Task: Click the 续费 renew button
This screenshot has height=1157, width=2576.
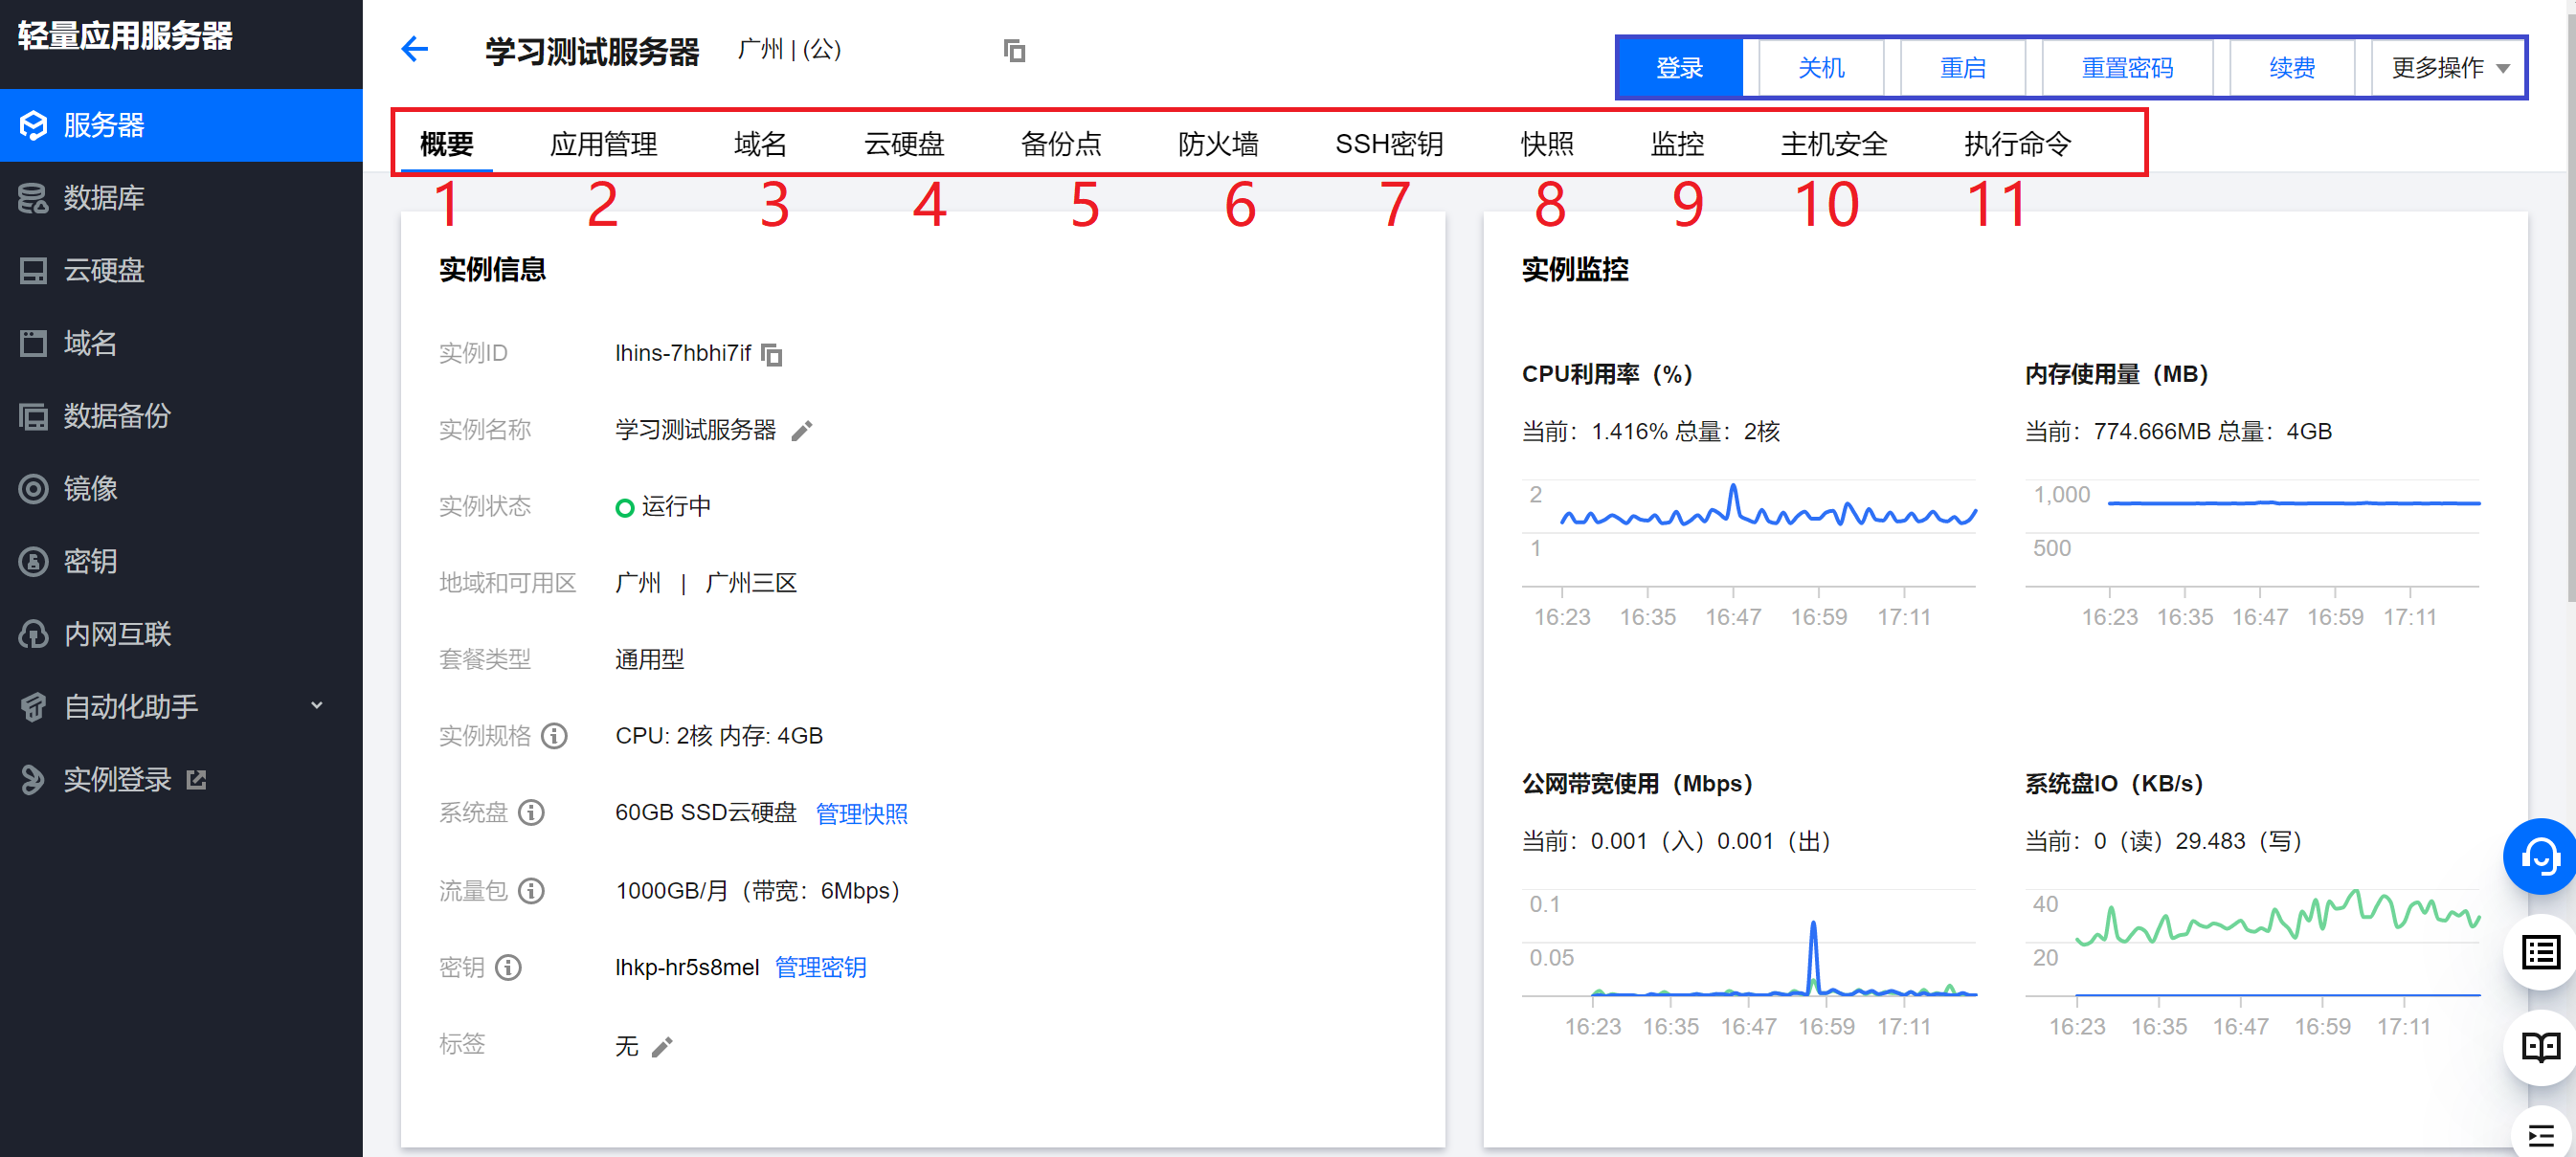Action: (x=2291, y=68)
